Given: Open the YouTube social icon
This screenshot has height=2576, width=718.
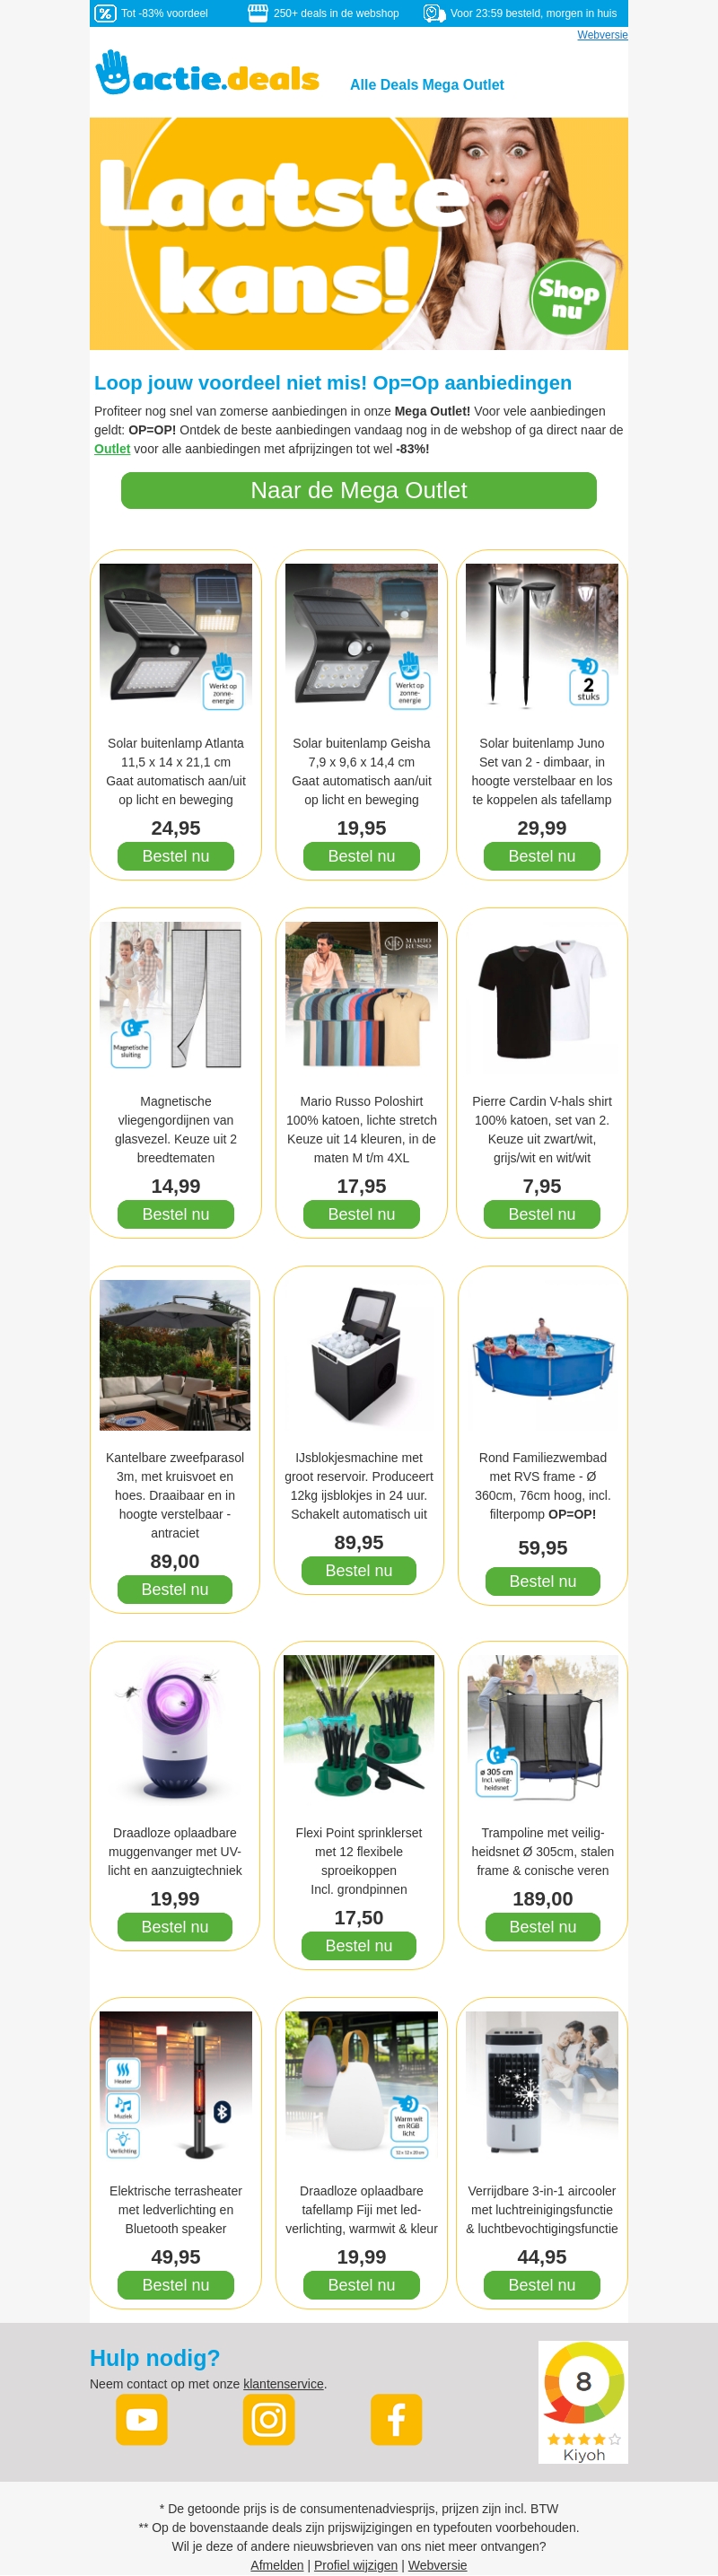Looking at the screenshot, I should (x=141, y=2419).
